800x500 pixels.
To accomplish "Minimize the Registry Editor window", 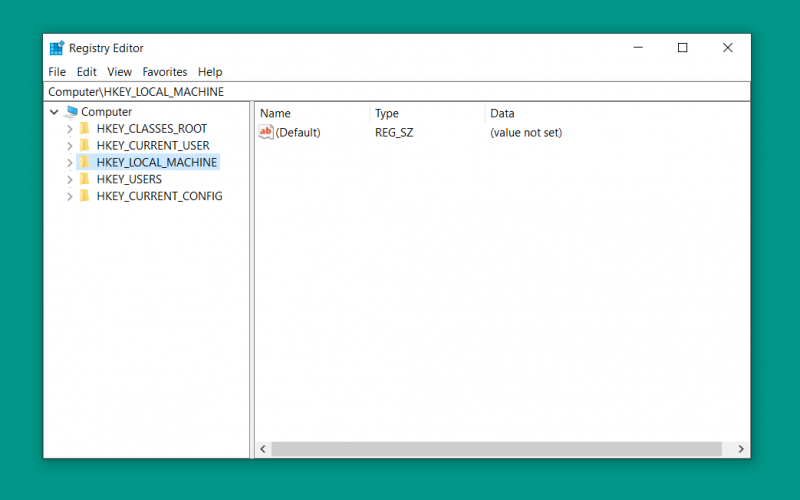I will pos(638,47).
